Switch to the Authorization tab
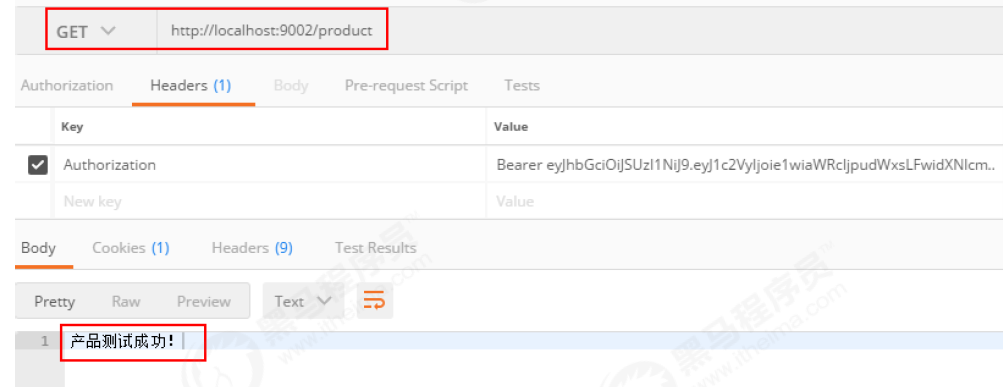This screenshot has width=1003, height=387. point(67,85)
